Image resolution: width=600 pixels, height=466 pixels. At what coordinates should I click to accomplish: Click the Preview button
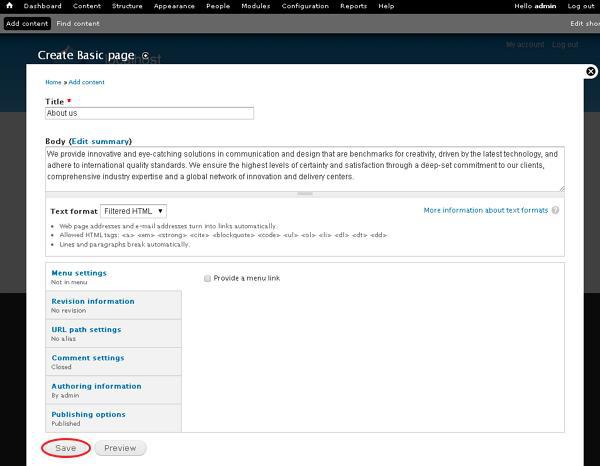[x=120, y=448]
